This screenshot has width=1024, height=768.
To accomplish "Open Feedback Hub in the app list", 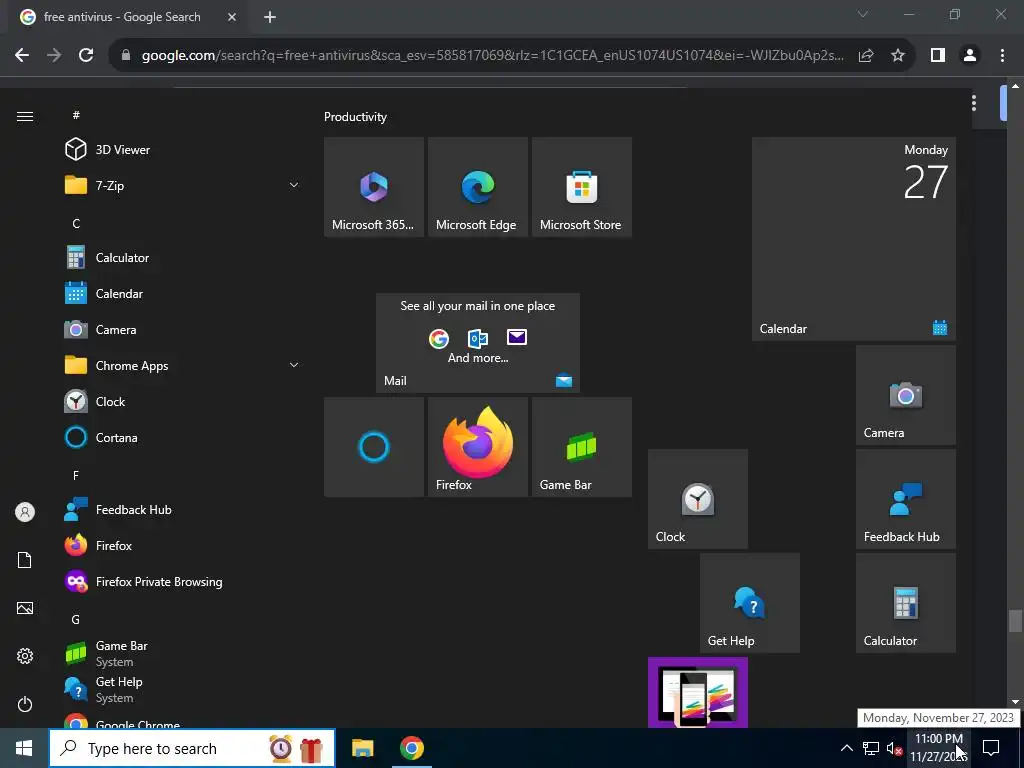I will (181, 509).
